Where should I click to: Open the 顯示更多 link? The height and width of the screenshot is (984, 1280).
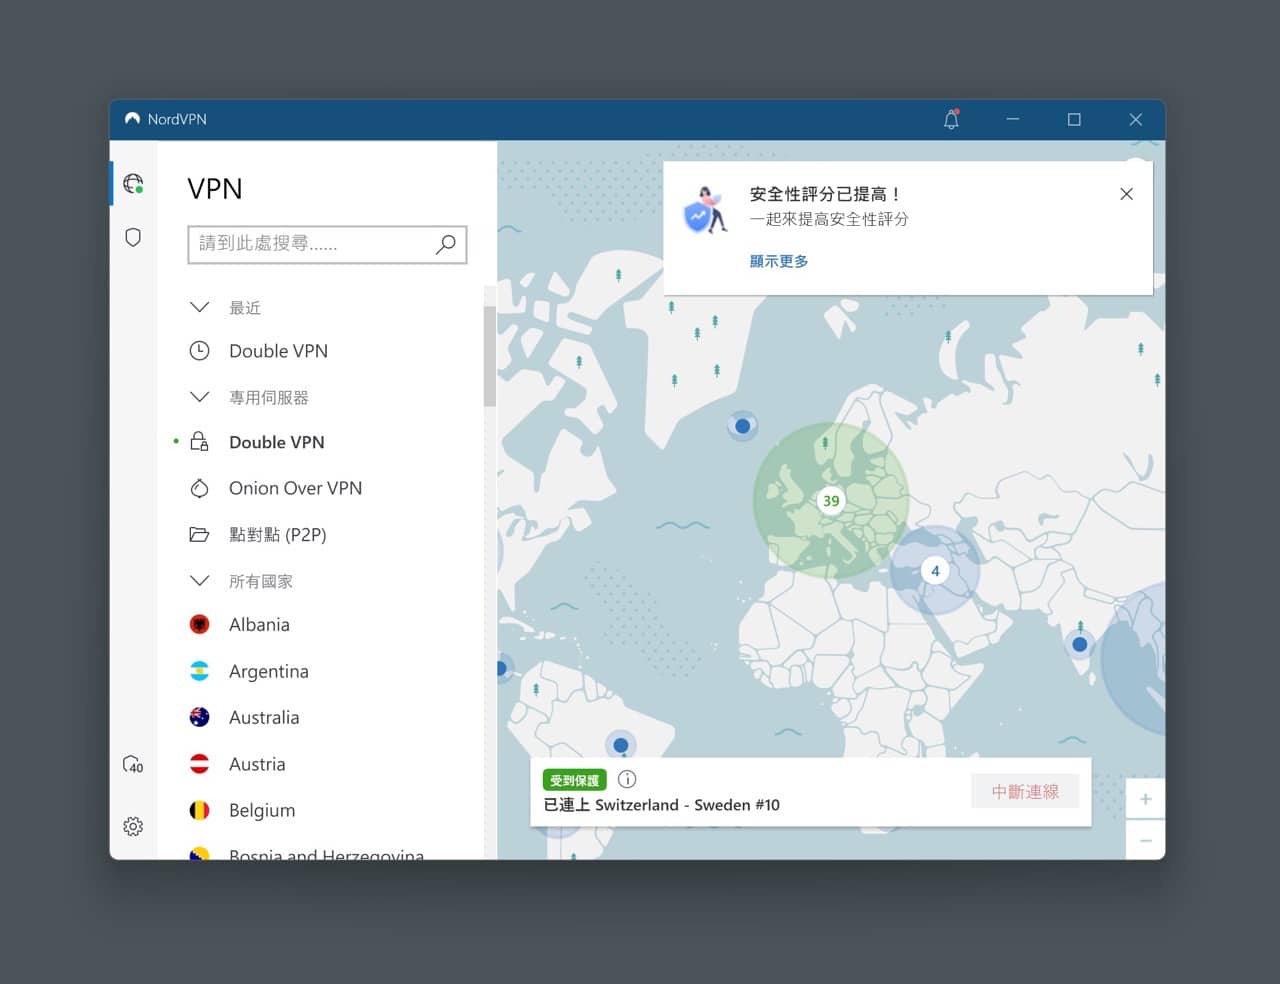click(x=779, y=261)
